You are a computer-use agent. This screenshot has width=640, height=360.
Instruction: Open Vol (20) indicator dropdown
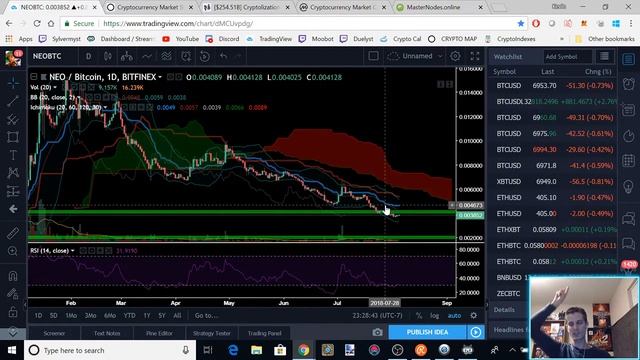point(55,87)
